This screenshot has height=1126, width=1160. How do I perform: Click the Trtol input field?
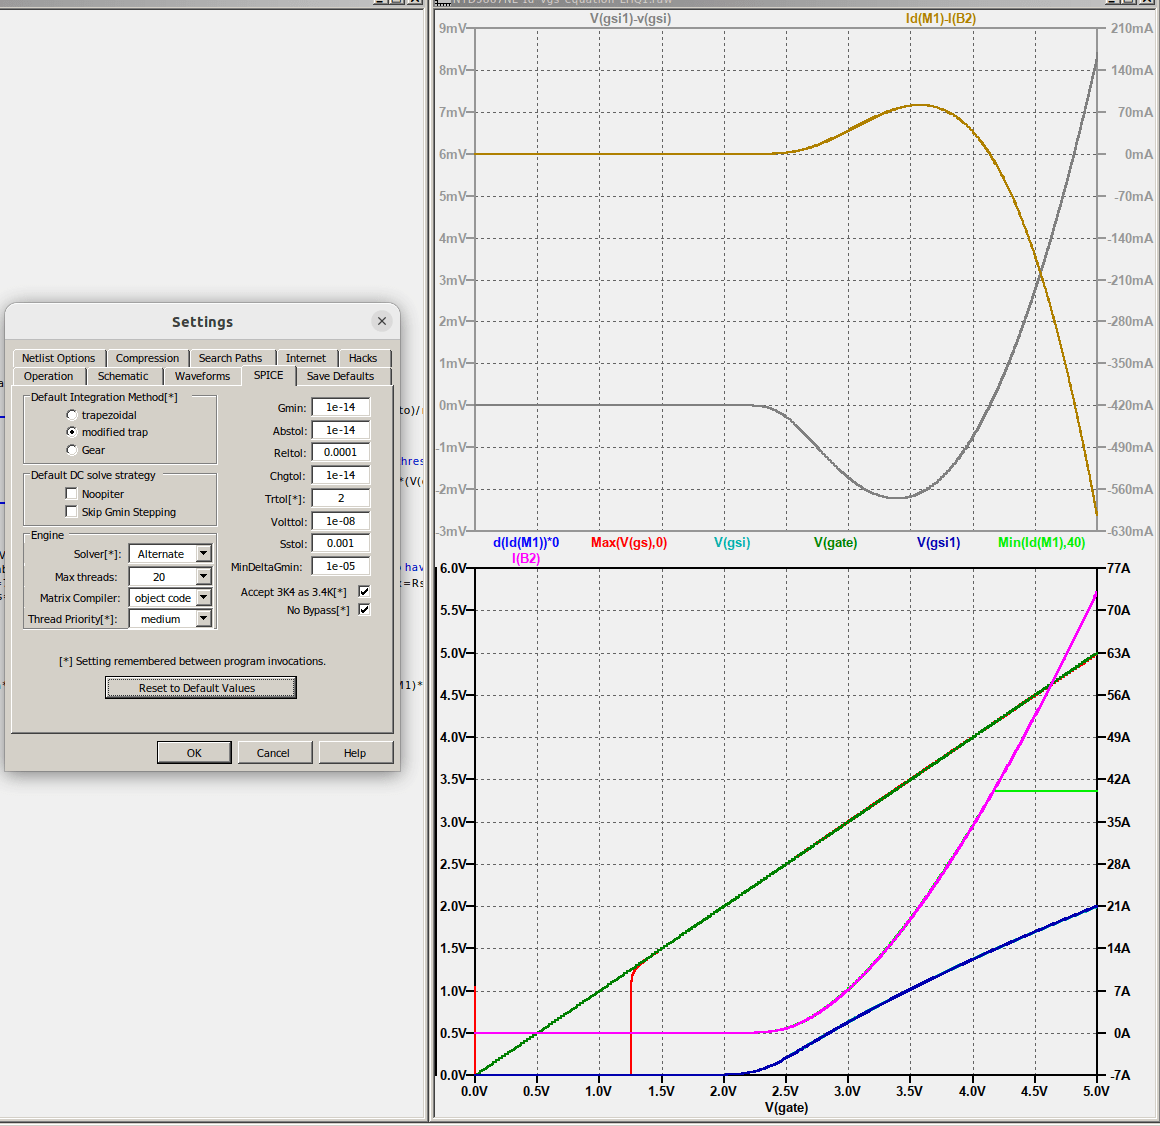[x=340, y=498]
